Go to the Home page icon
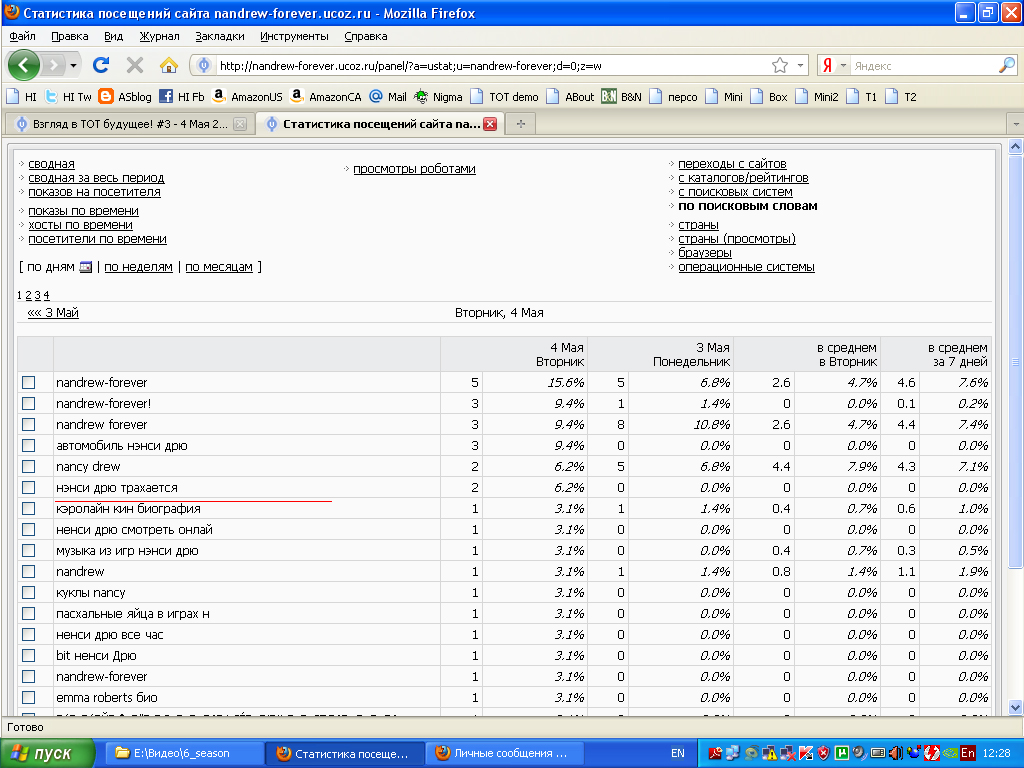Viewport: 1024px width, 768px height. pos(168,65)
